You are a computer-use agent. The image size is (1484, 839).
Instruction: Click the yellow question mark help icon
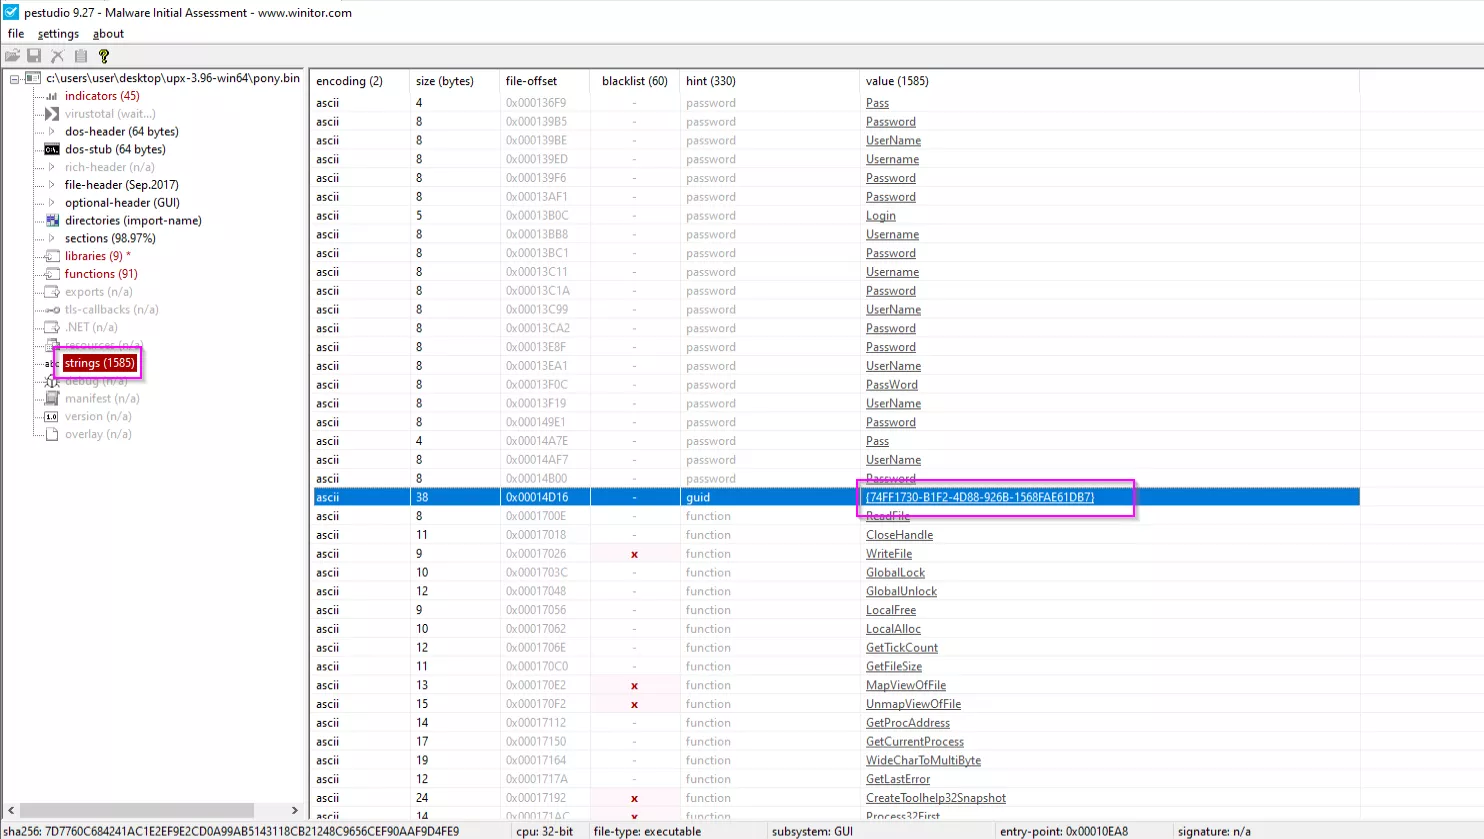click(x=103, y=56)
